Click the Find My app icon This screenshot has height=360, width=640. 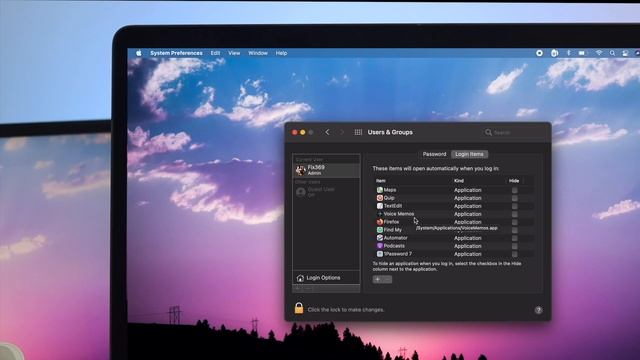tap(380, 230)
